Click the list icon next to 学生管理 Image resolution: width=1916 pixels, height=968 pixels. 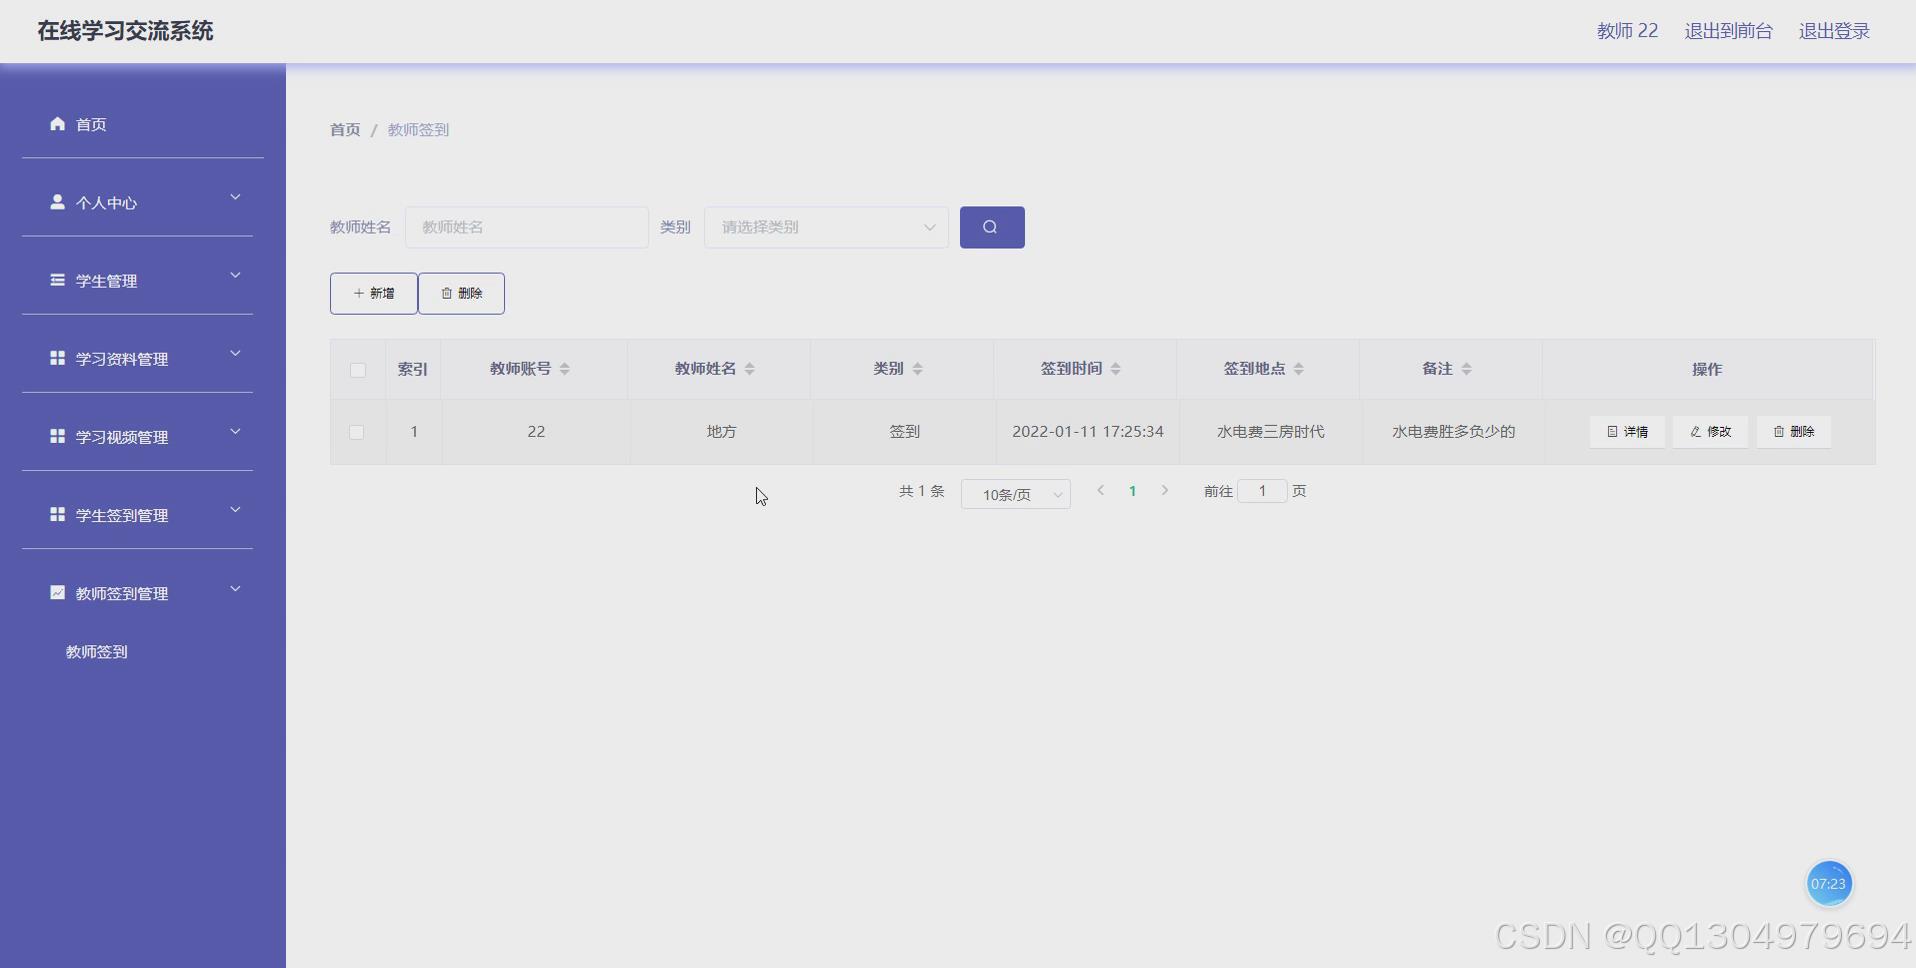pos(56,280)
